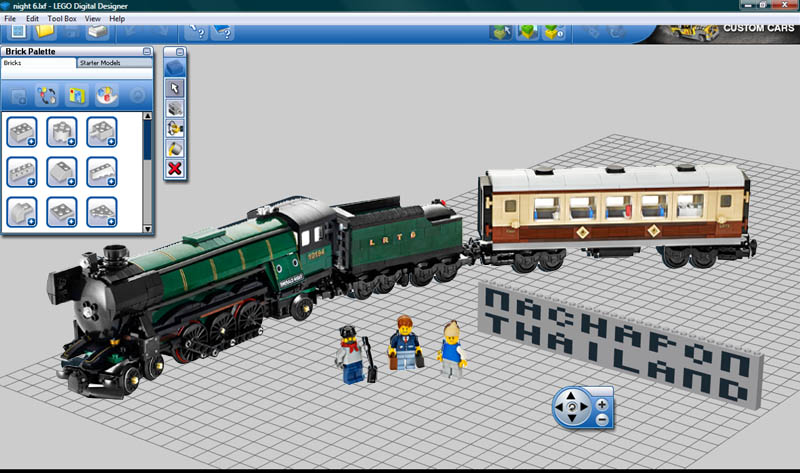
Task: Collapse the Brick Palette panel
Action: tap(147, 52)
